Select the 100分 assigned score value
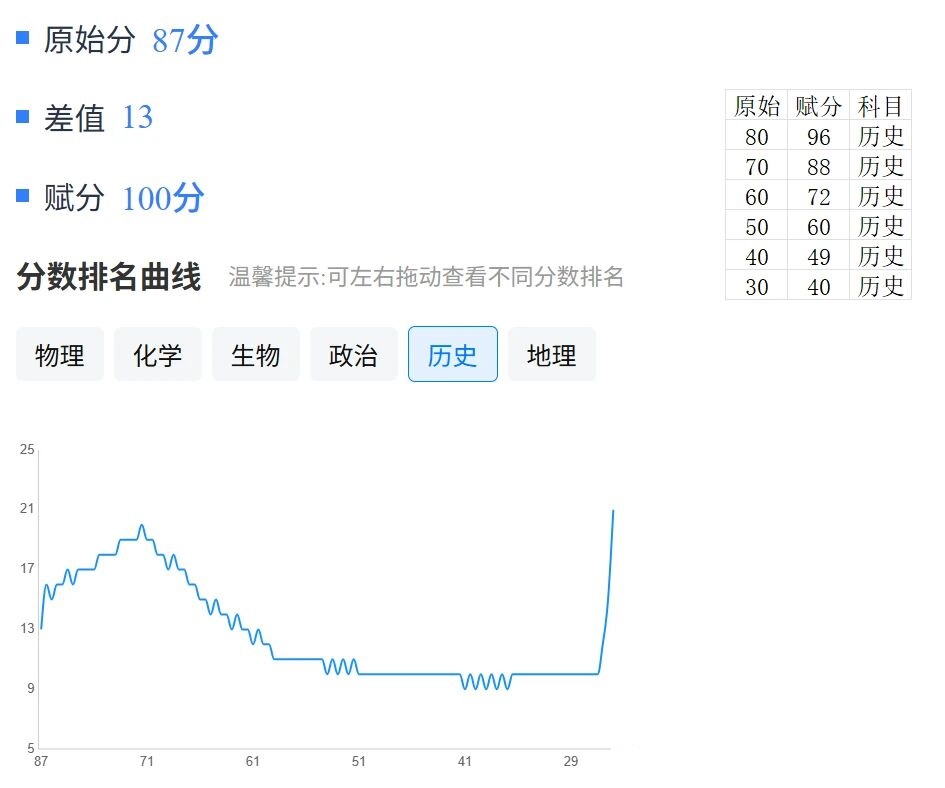Image resolution: width=945 pixels, height=788 pixels. pos(162,198)
